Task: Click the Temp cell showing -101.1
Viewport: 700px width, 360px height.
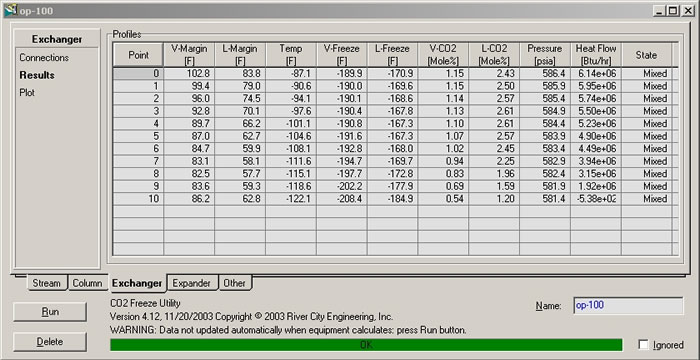Action: (291, 124)
